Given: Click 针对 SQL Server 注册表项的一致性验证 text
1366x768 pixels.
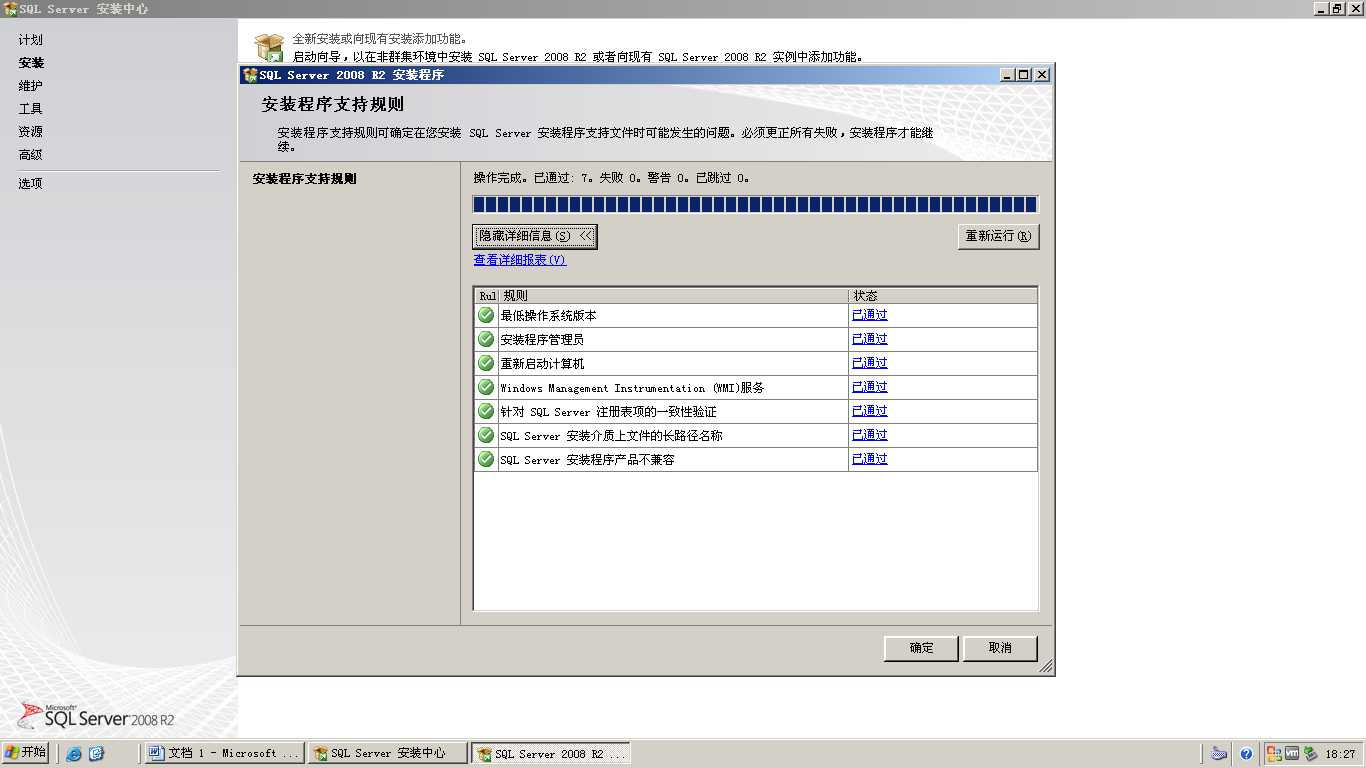Looking at the screenshot, I should tap(608, 411).
